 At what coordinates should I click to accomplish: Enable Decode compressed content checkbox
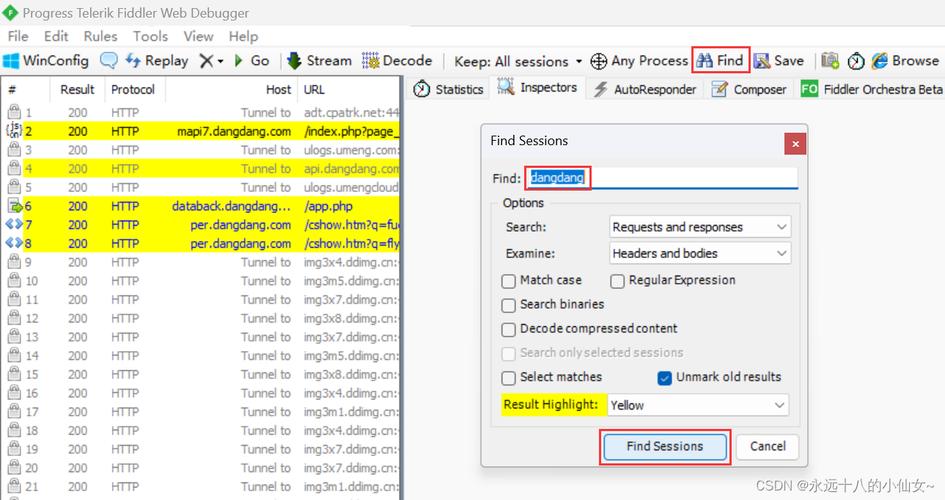click(x=509, y=329)
